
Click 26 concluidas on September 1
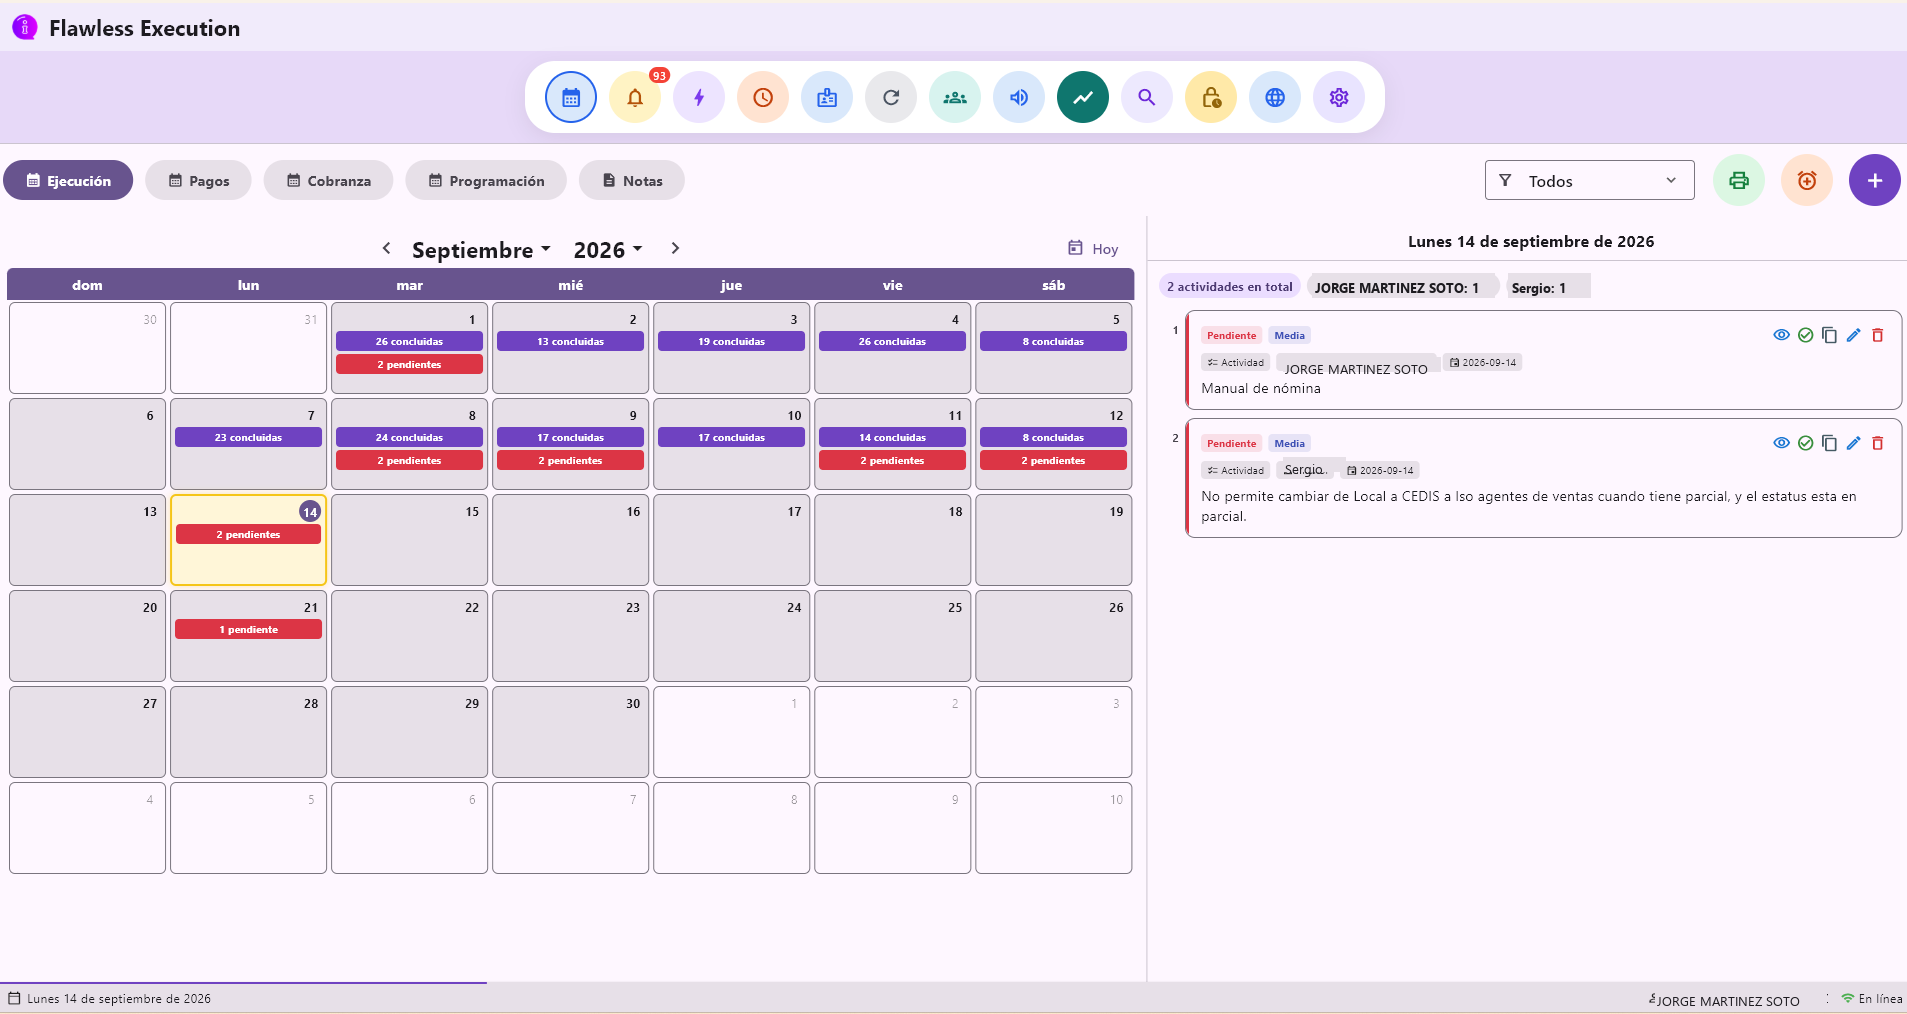tap(409, 341)
